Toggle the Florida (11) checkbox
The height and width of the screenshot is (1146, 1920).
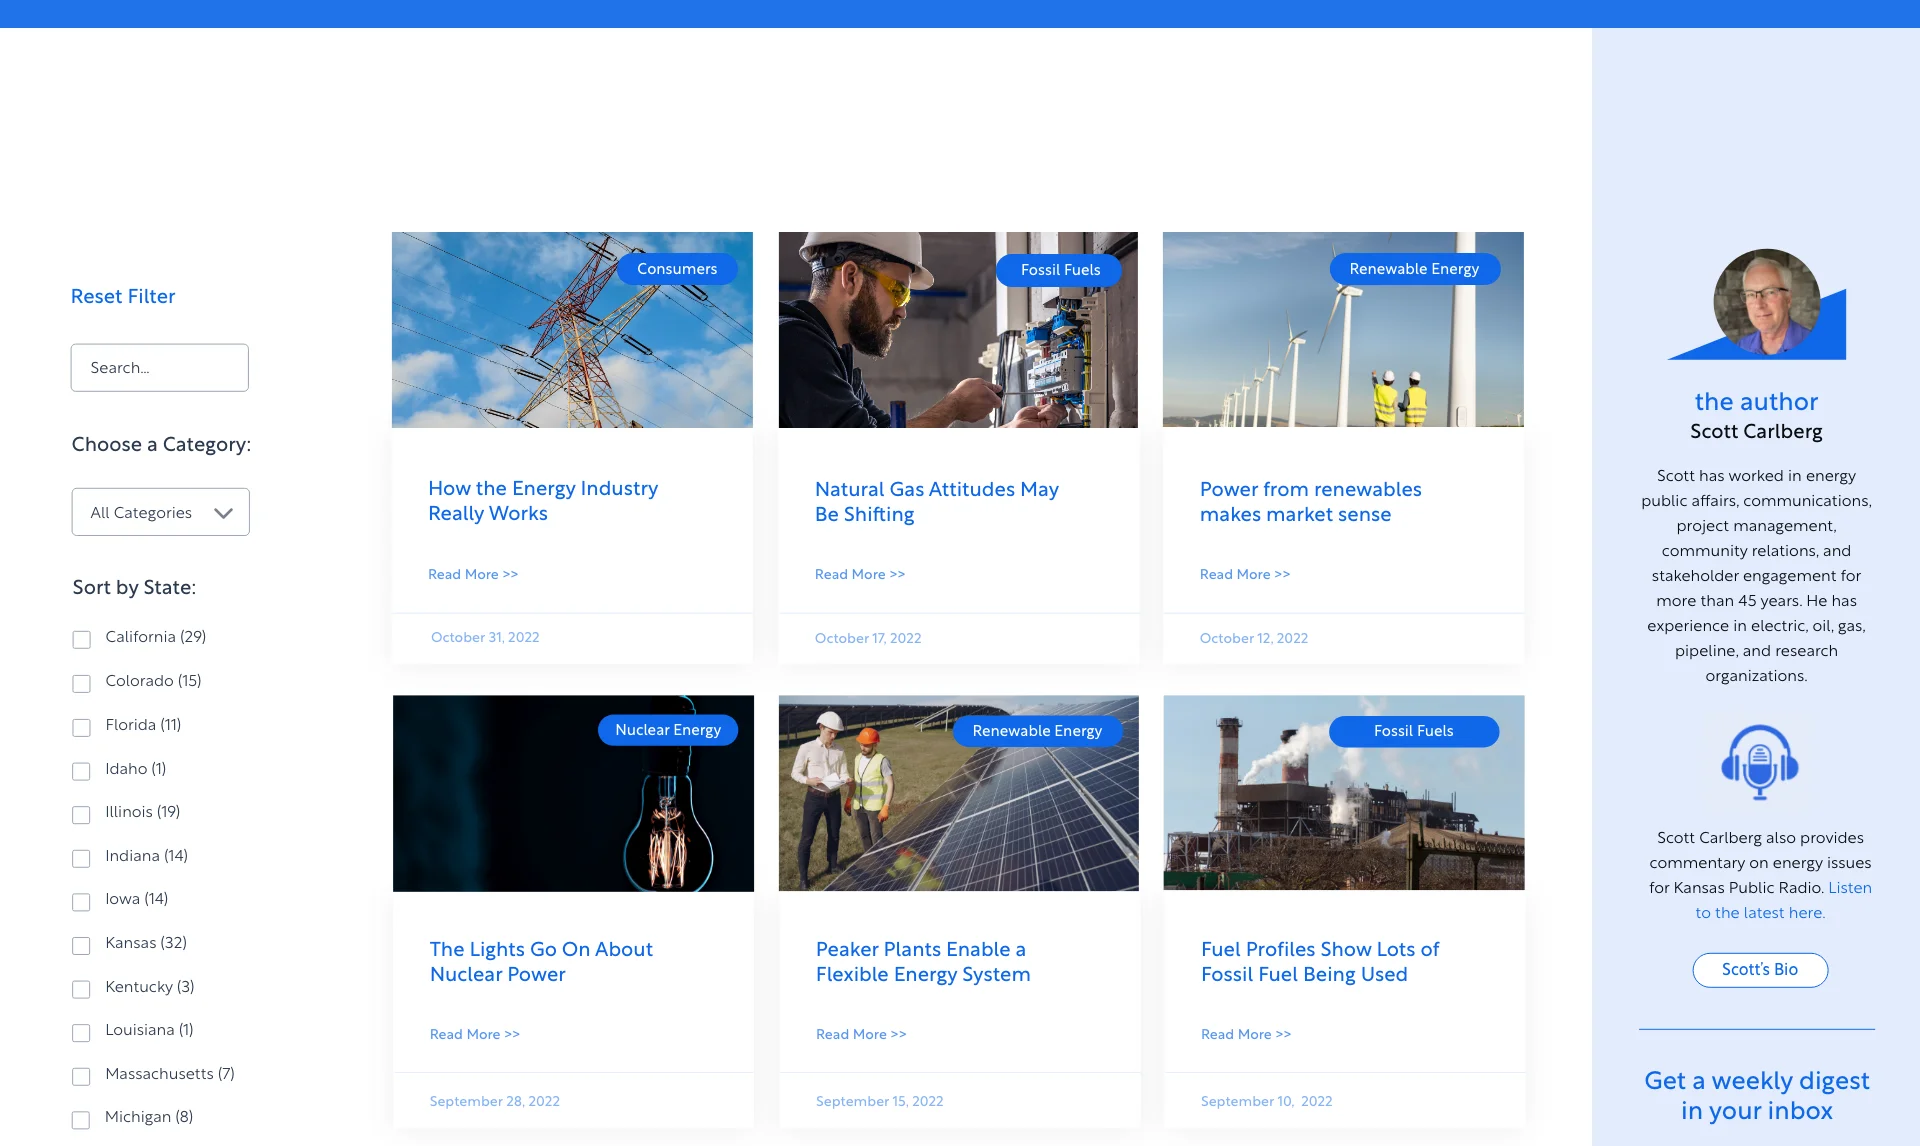pos(82,727)
